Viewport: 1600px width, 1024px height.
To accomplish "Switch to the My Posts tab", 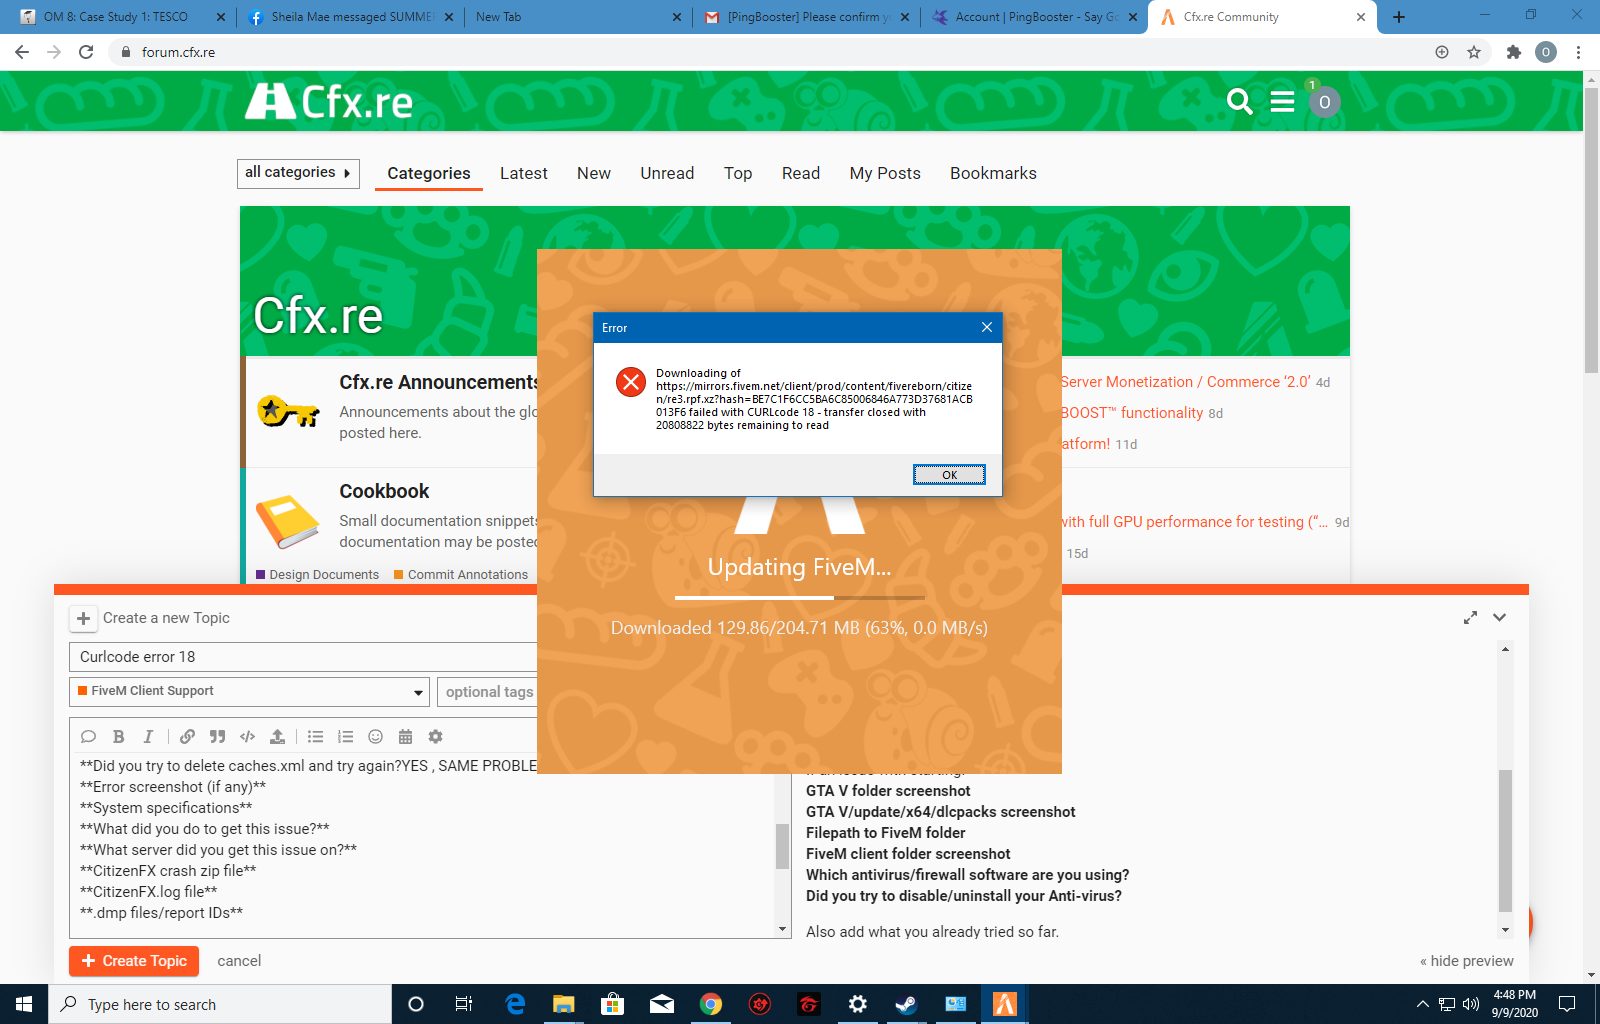I will (x=884, y=173).
